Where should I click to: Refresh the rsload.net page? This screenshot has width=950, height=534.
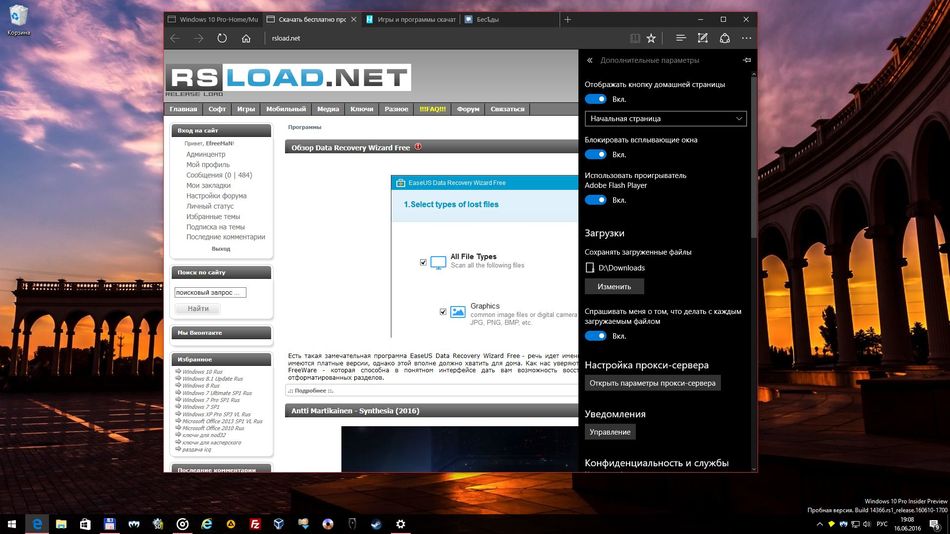(x=222, y=38)
